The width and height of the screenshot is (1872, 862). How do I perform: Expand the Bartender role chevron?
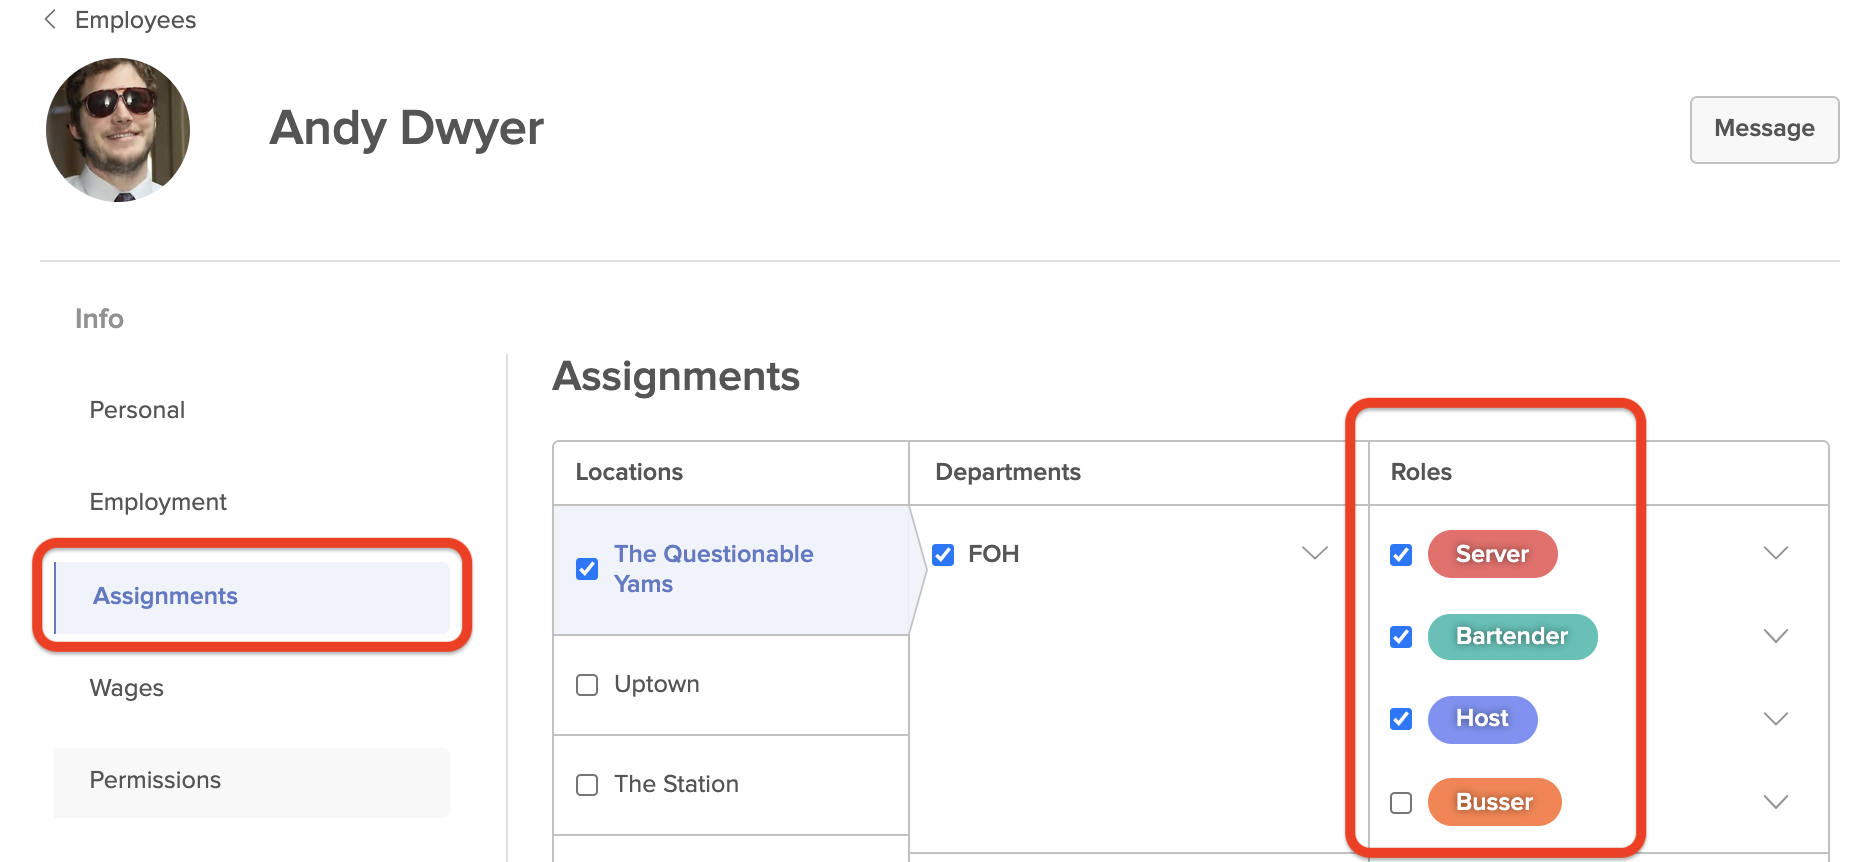[x=1775, y=636]
